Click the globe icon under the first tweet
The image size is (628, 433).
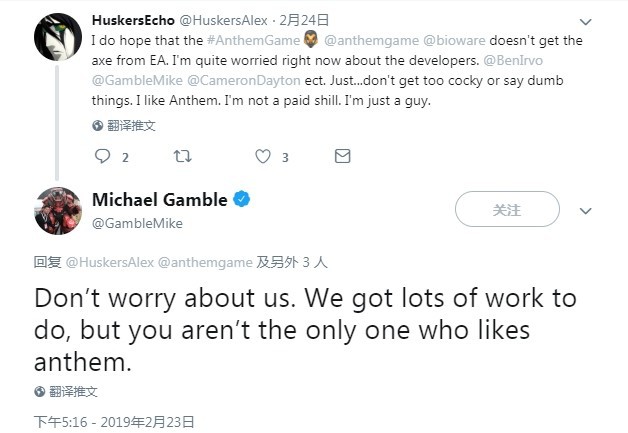pyautogui.click(x=97, y=126)
